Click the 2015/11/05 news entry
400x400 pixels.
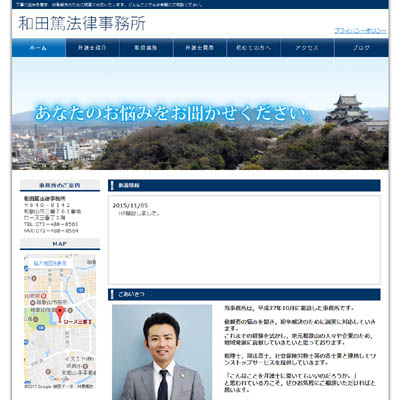click(x=130, y=206)
